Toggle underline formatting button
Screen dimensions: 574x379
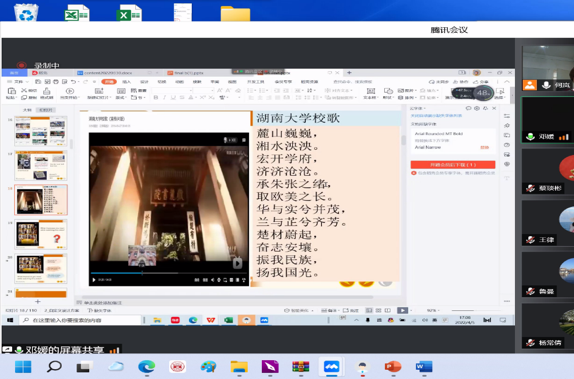tap(173, 97)
